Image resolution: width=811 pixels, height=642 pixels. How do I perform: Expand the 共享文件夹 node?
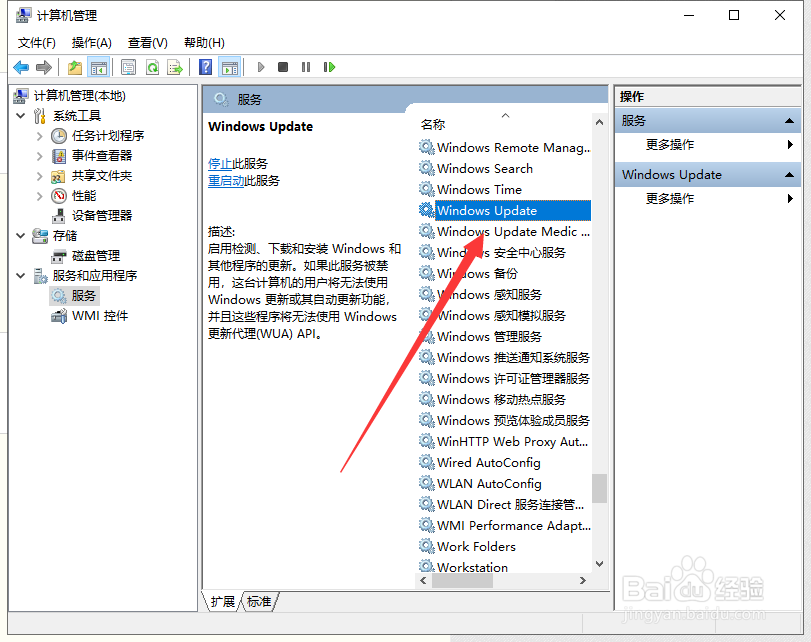pyautogui.click(x=40, y=176)
